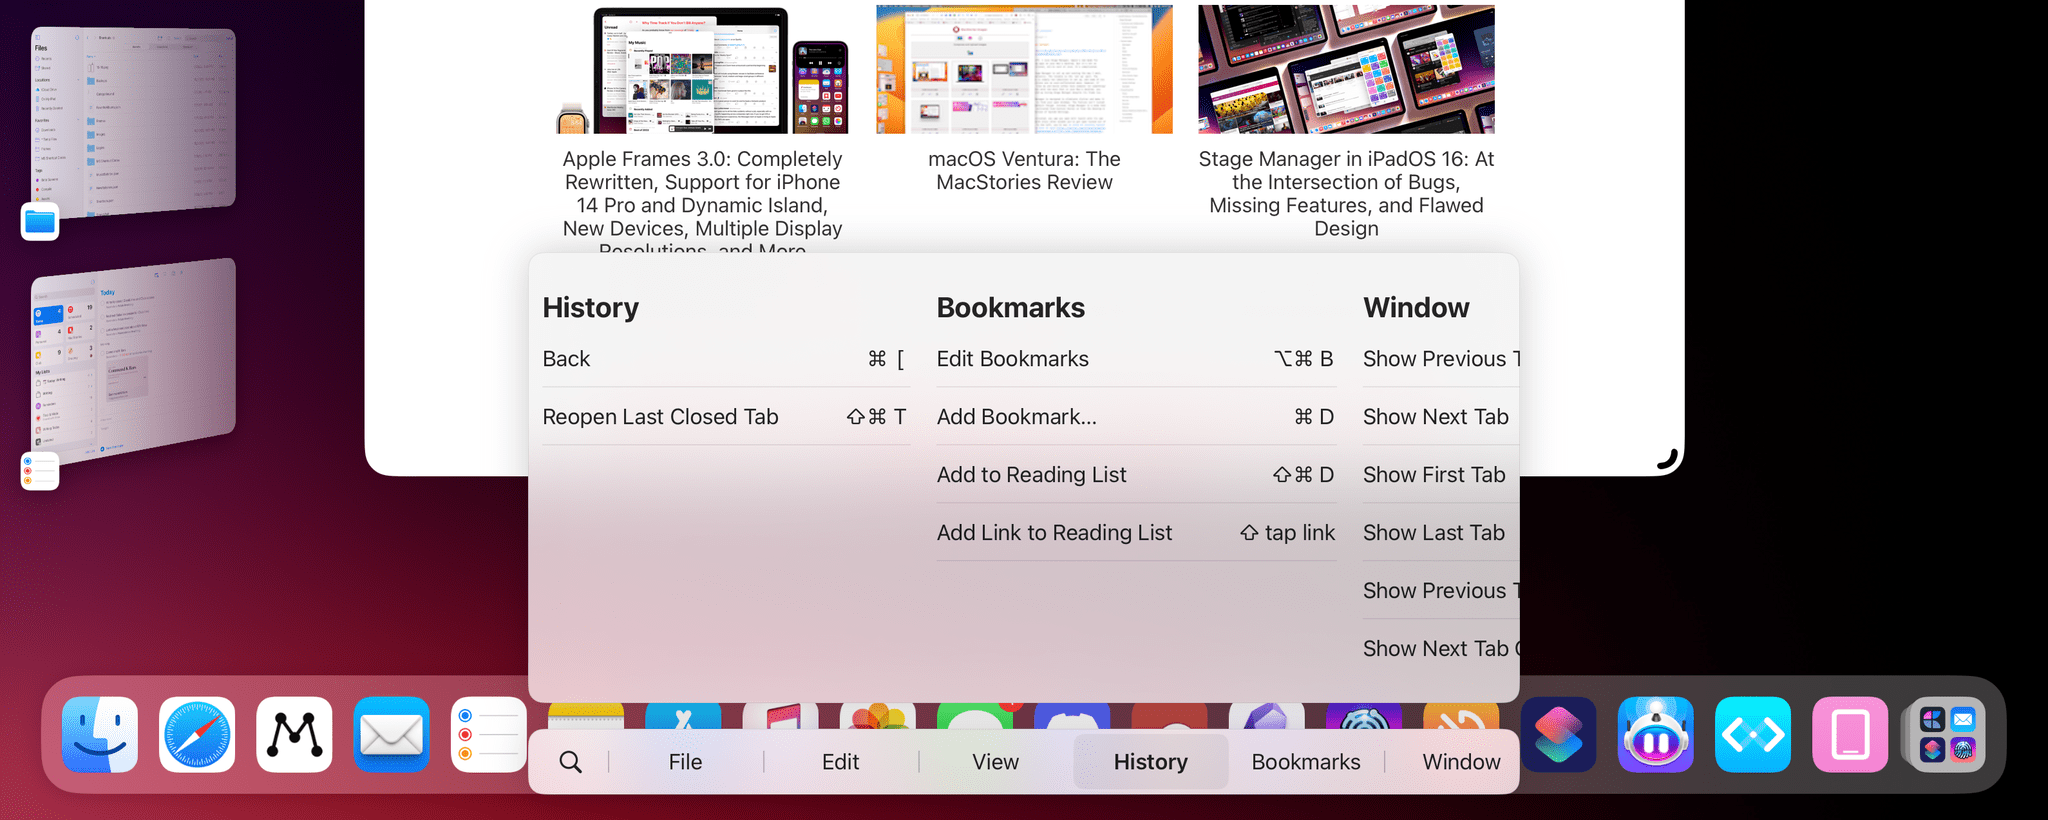
Task: Choose Add Link to Reading List
Action: 1136,533
